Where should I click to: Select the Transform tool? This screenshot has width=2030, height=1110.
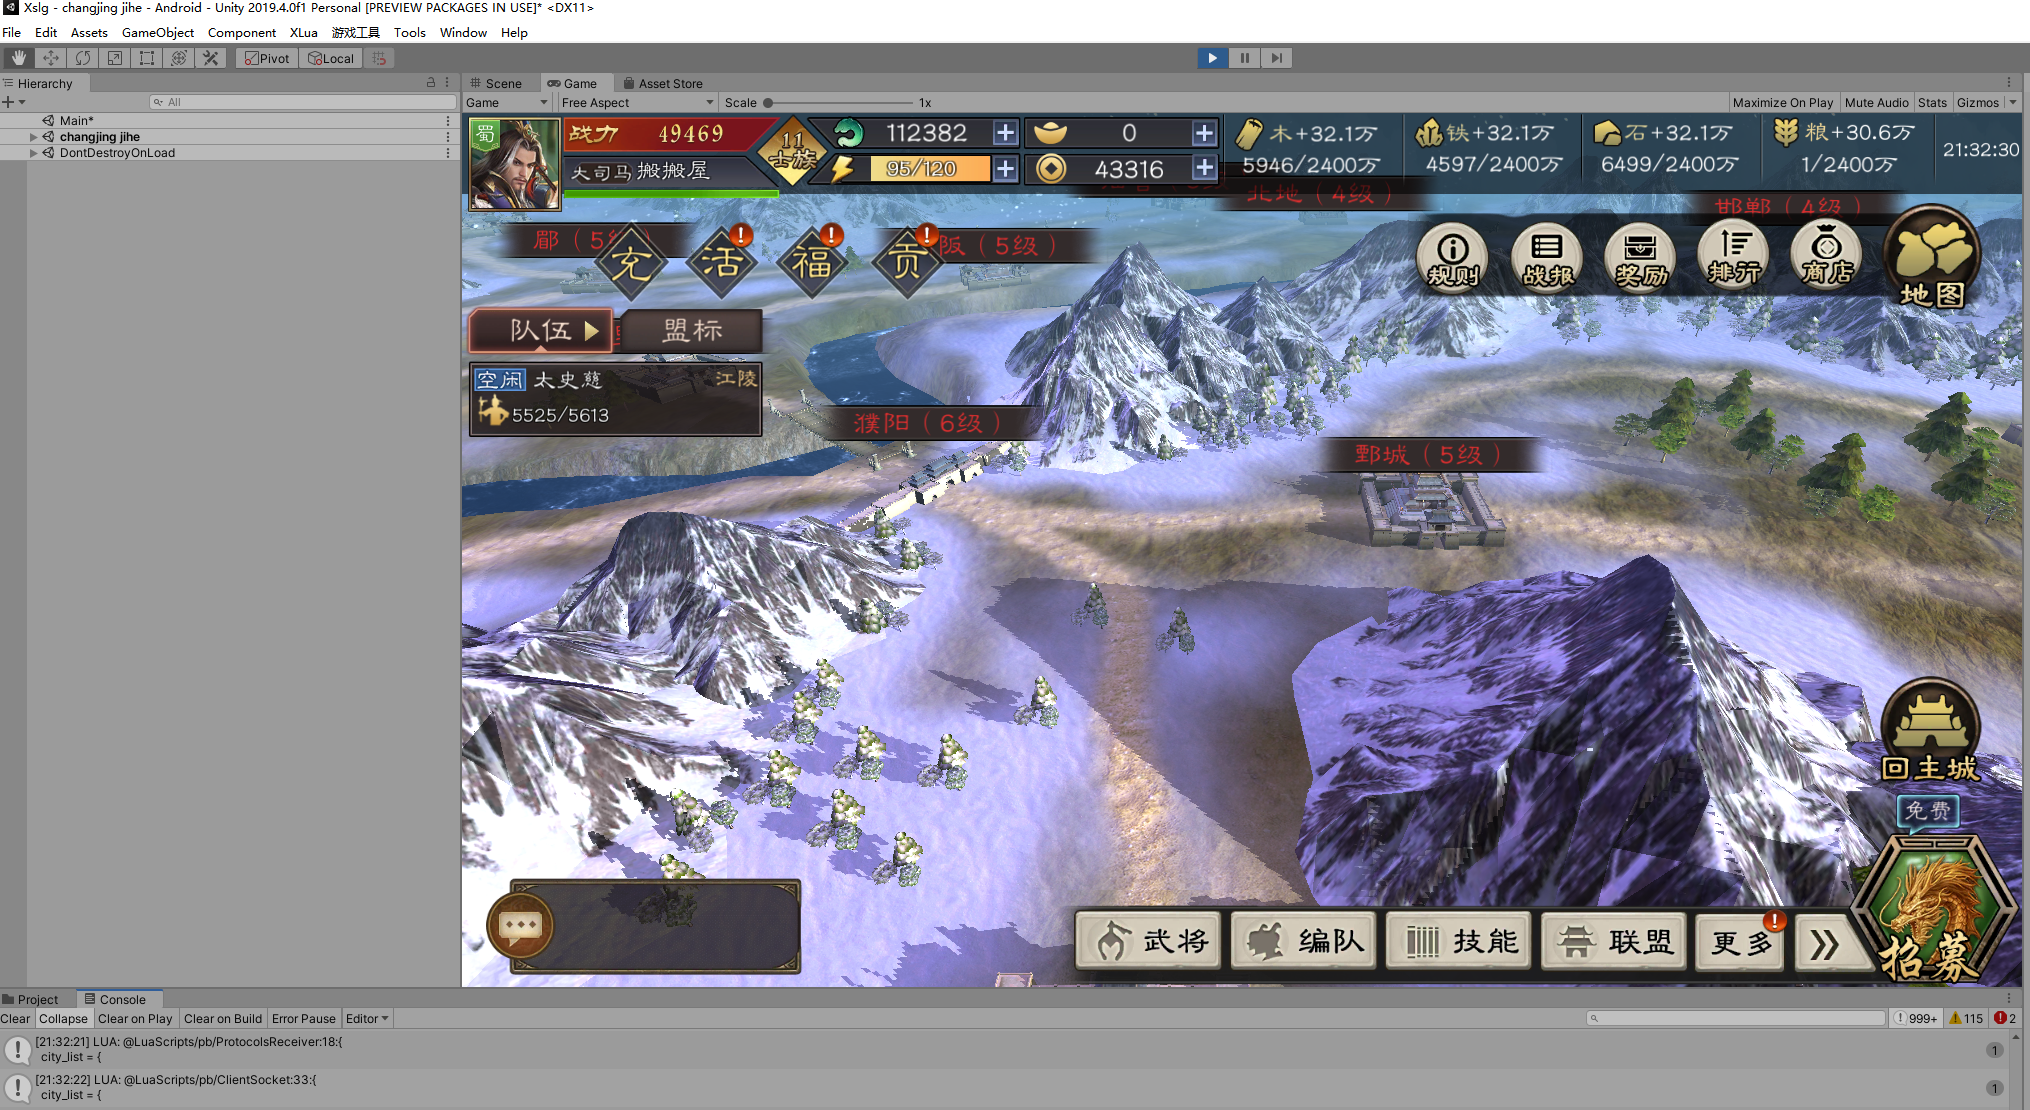tap(179, 58)
